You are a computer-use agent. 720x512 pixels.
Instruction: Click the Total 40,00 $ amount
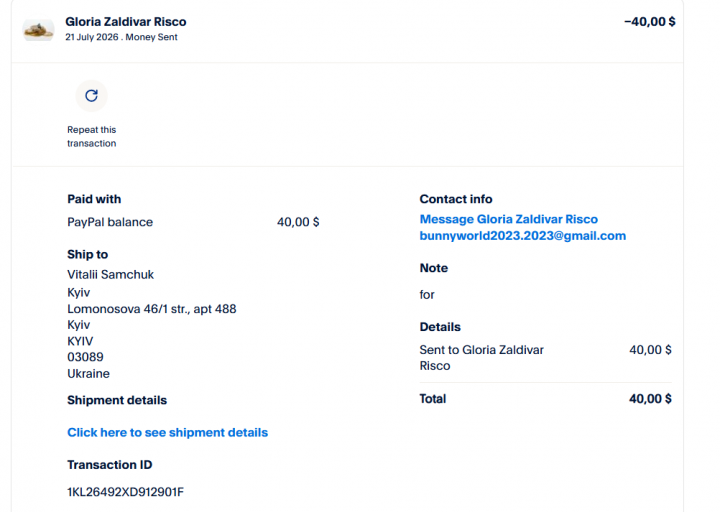click(650, 399)
